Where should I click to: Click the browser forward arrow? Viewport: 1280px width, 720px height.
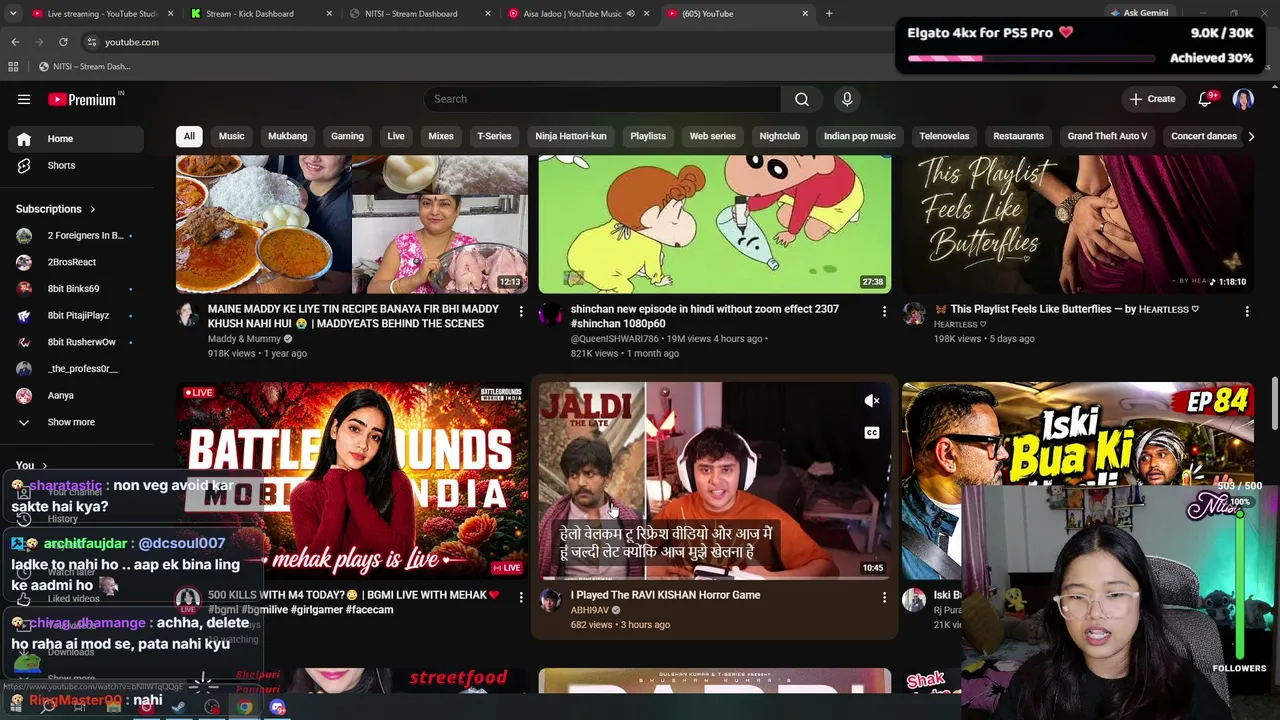pos(39,42)
